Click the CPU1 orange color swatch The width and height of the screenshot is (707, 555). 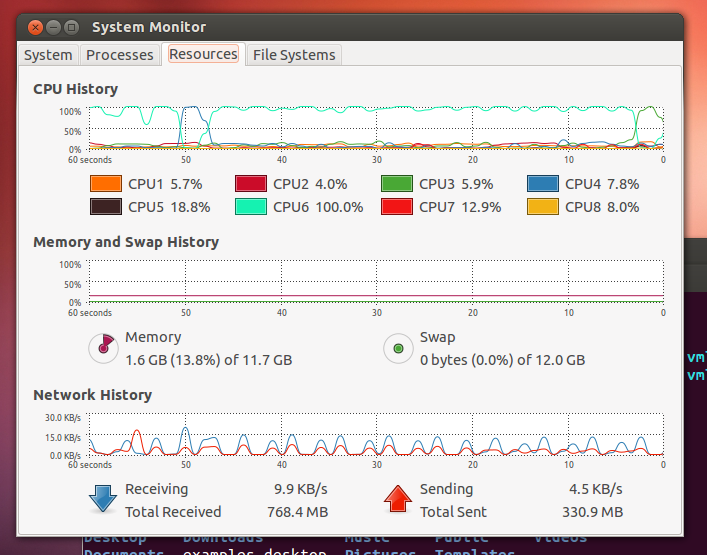pyautogui.click(x=106, y=184)
